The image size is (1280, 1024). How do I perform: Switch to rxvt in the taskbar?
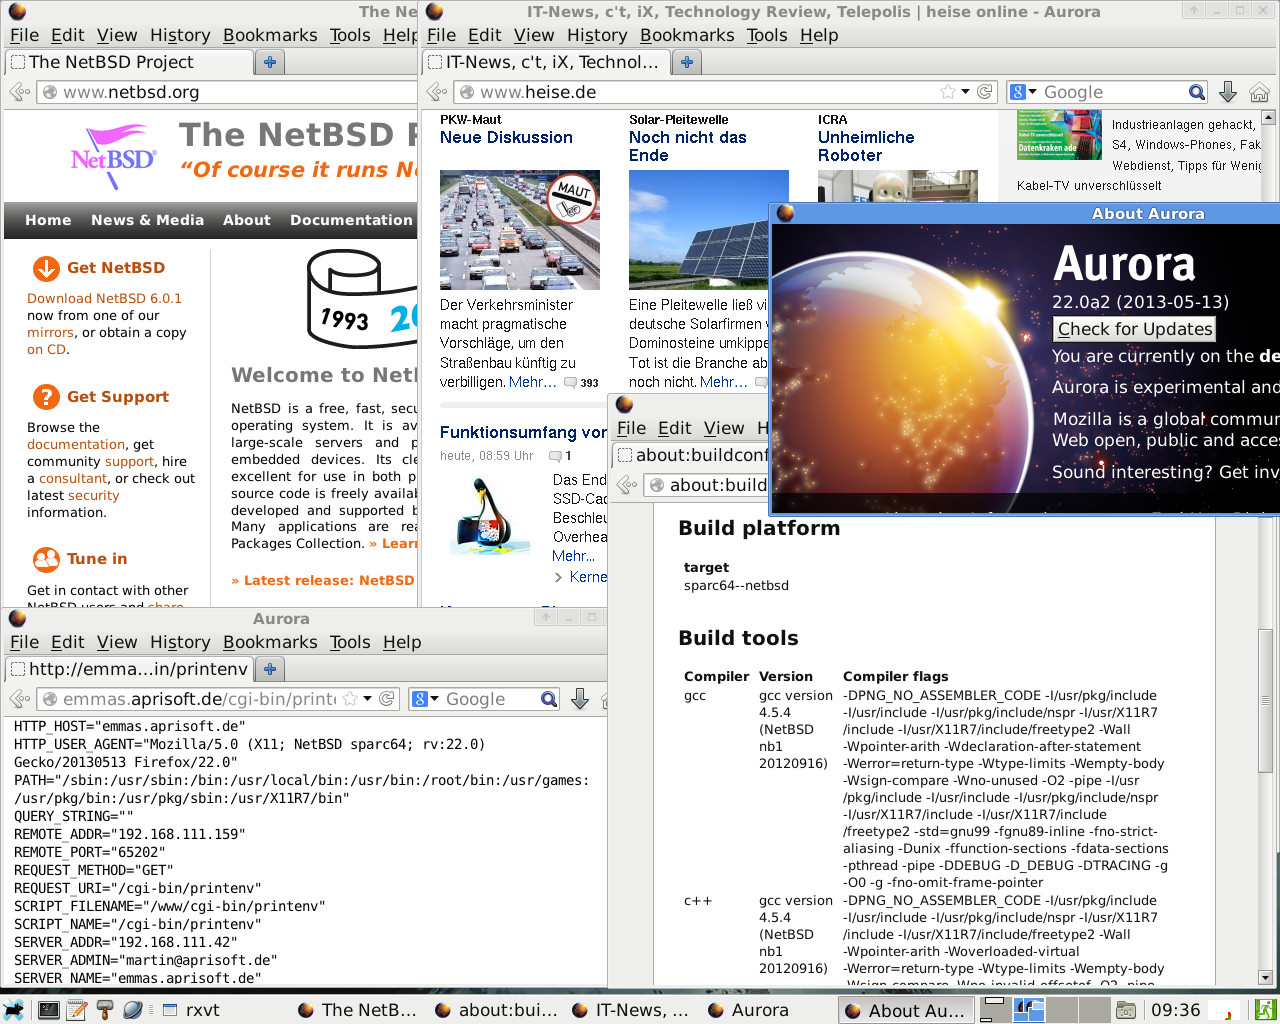191,1010
